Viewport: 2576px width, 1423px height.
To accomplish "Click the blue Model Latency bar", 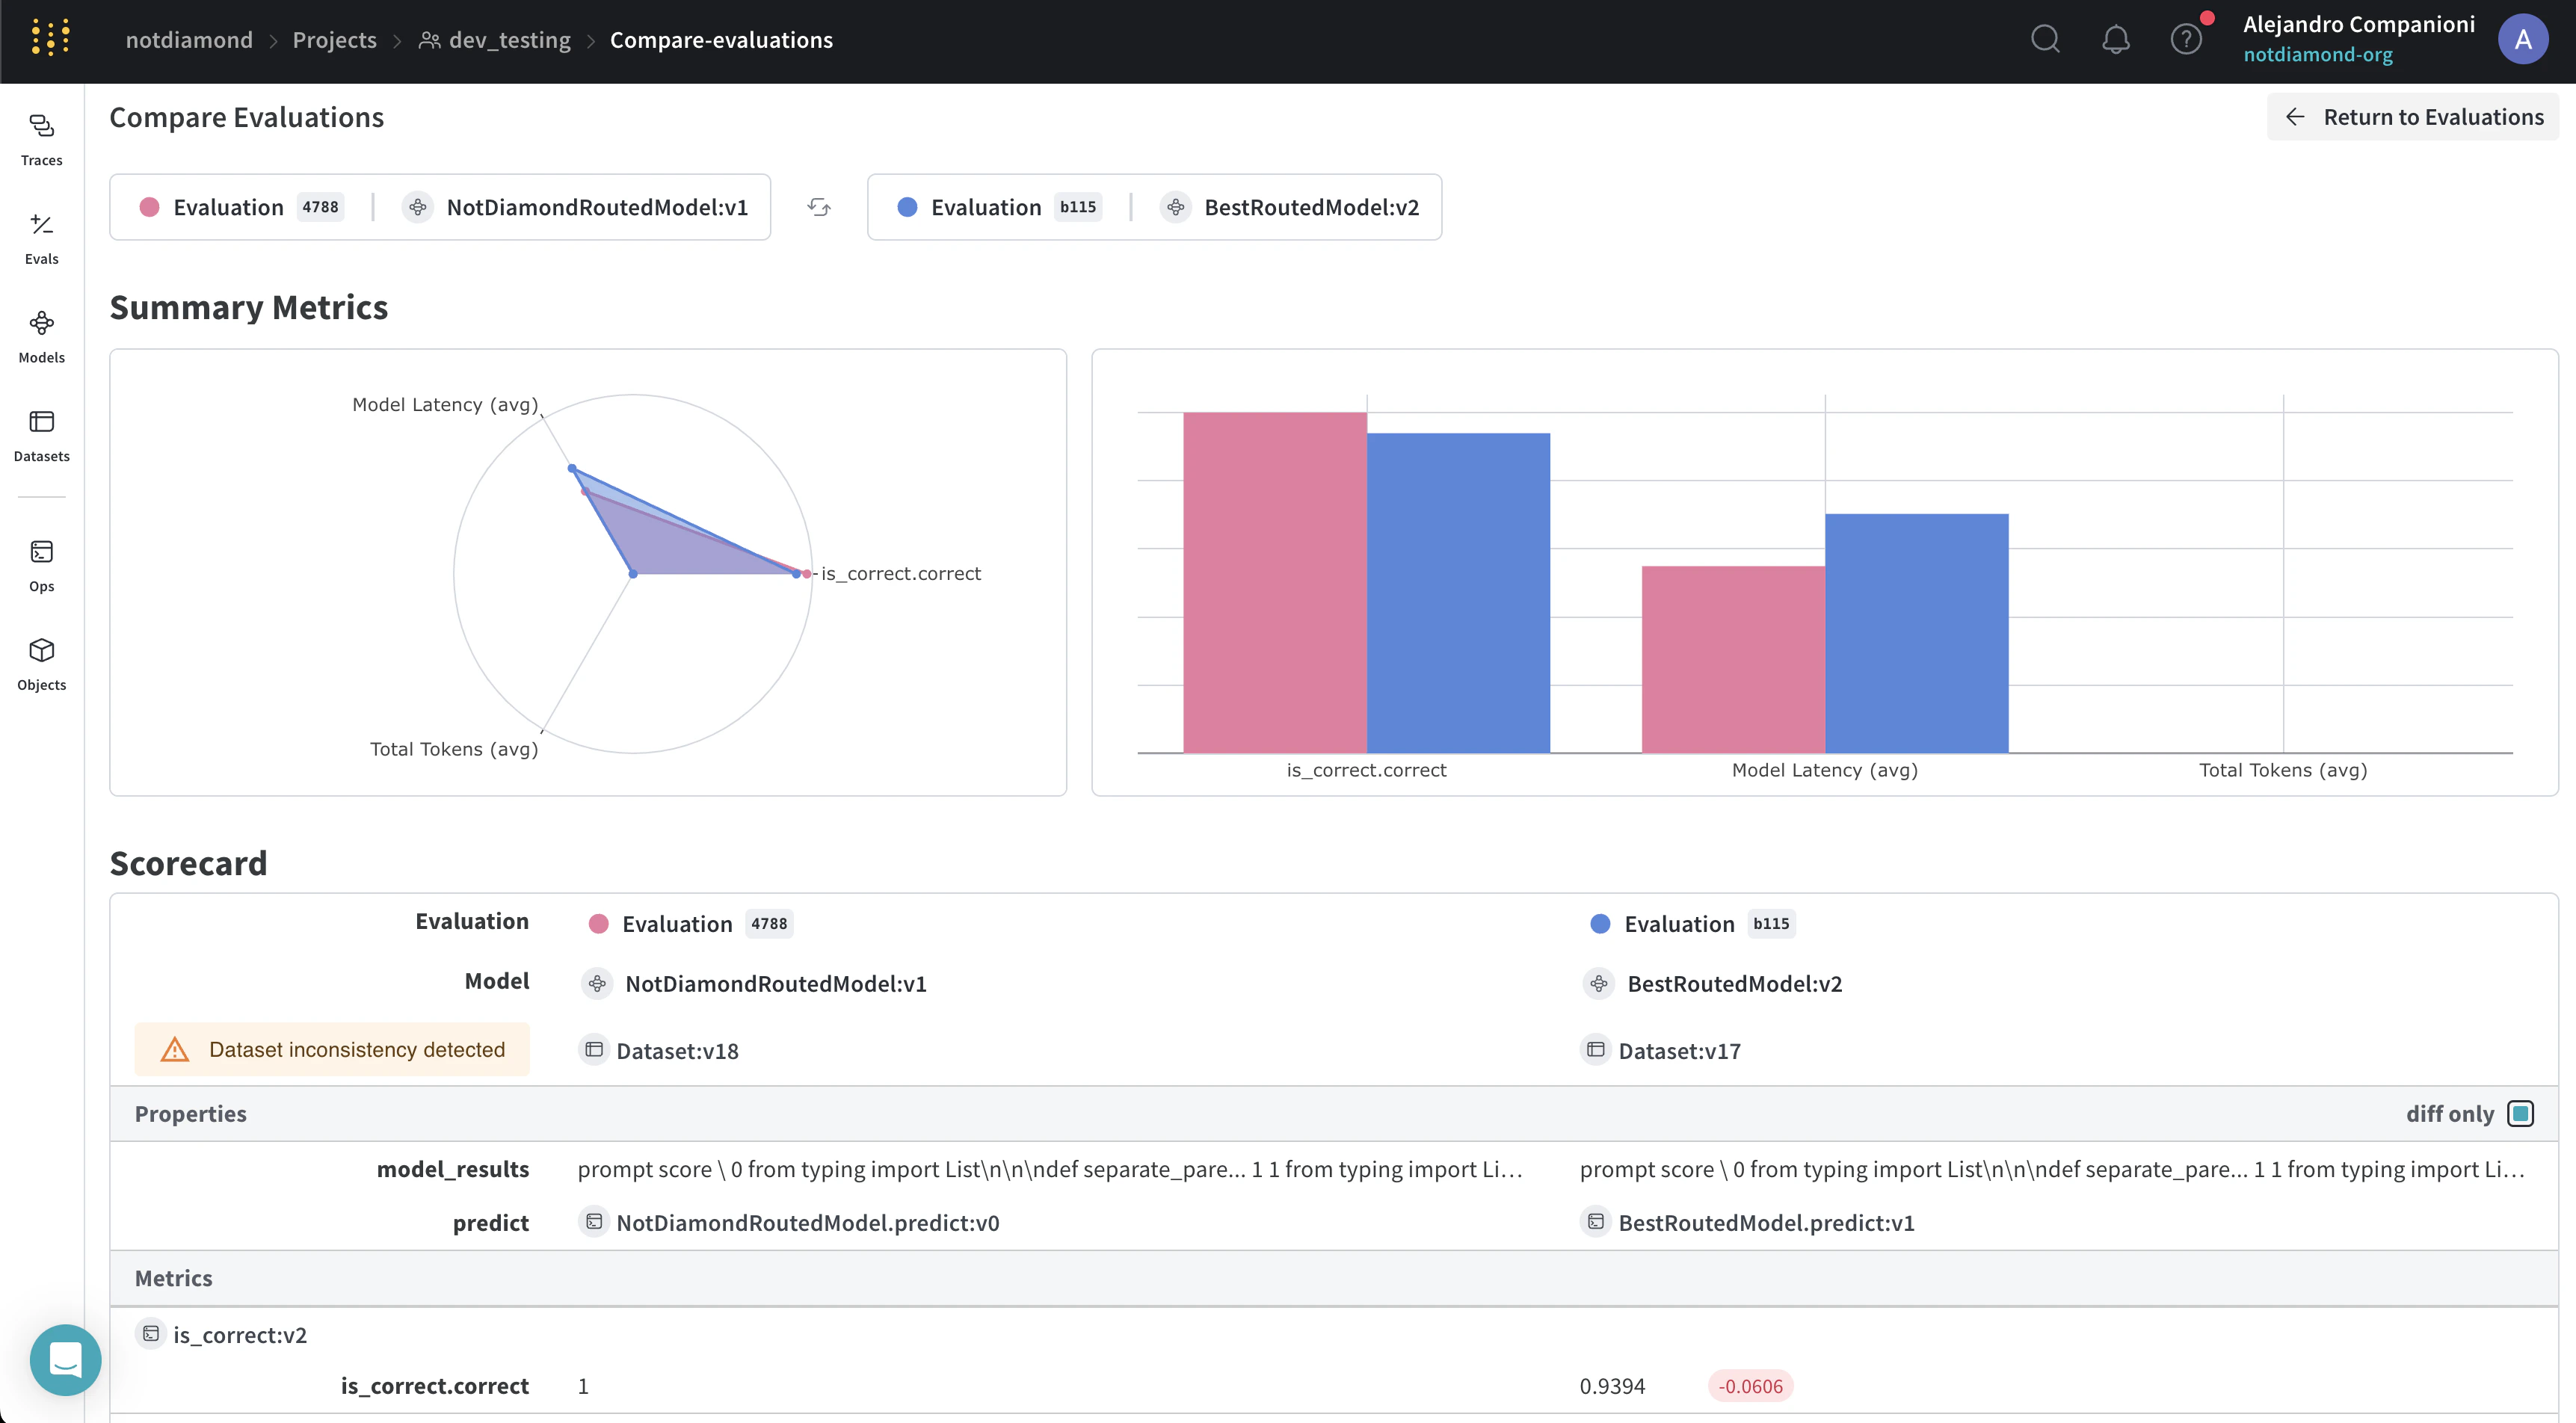I will click(1916, 633).
